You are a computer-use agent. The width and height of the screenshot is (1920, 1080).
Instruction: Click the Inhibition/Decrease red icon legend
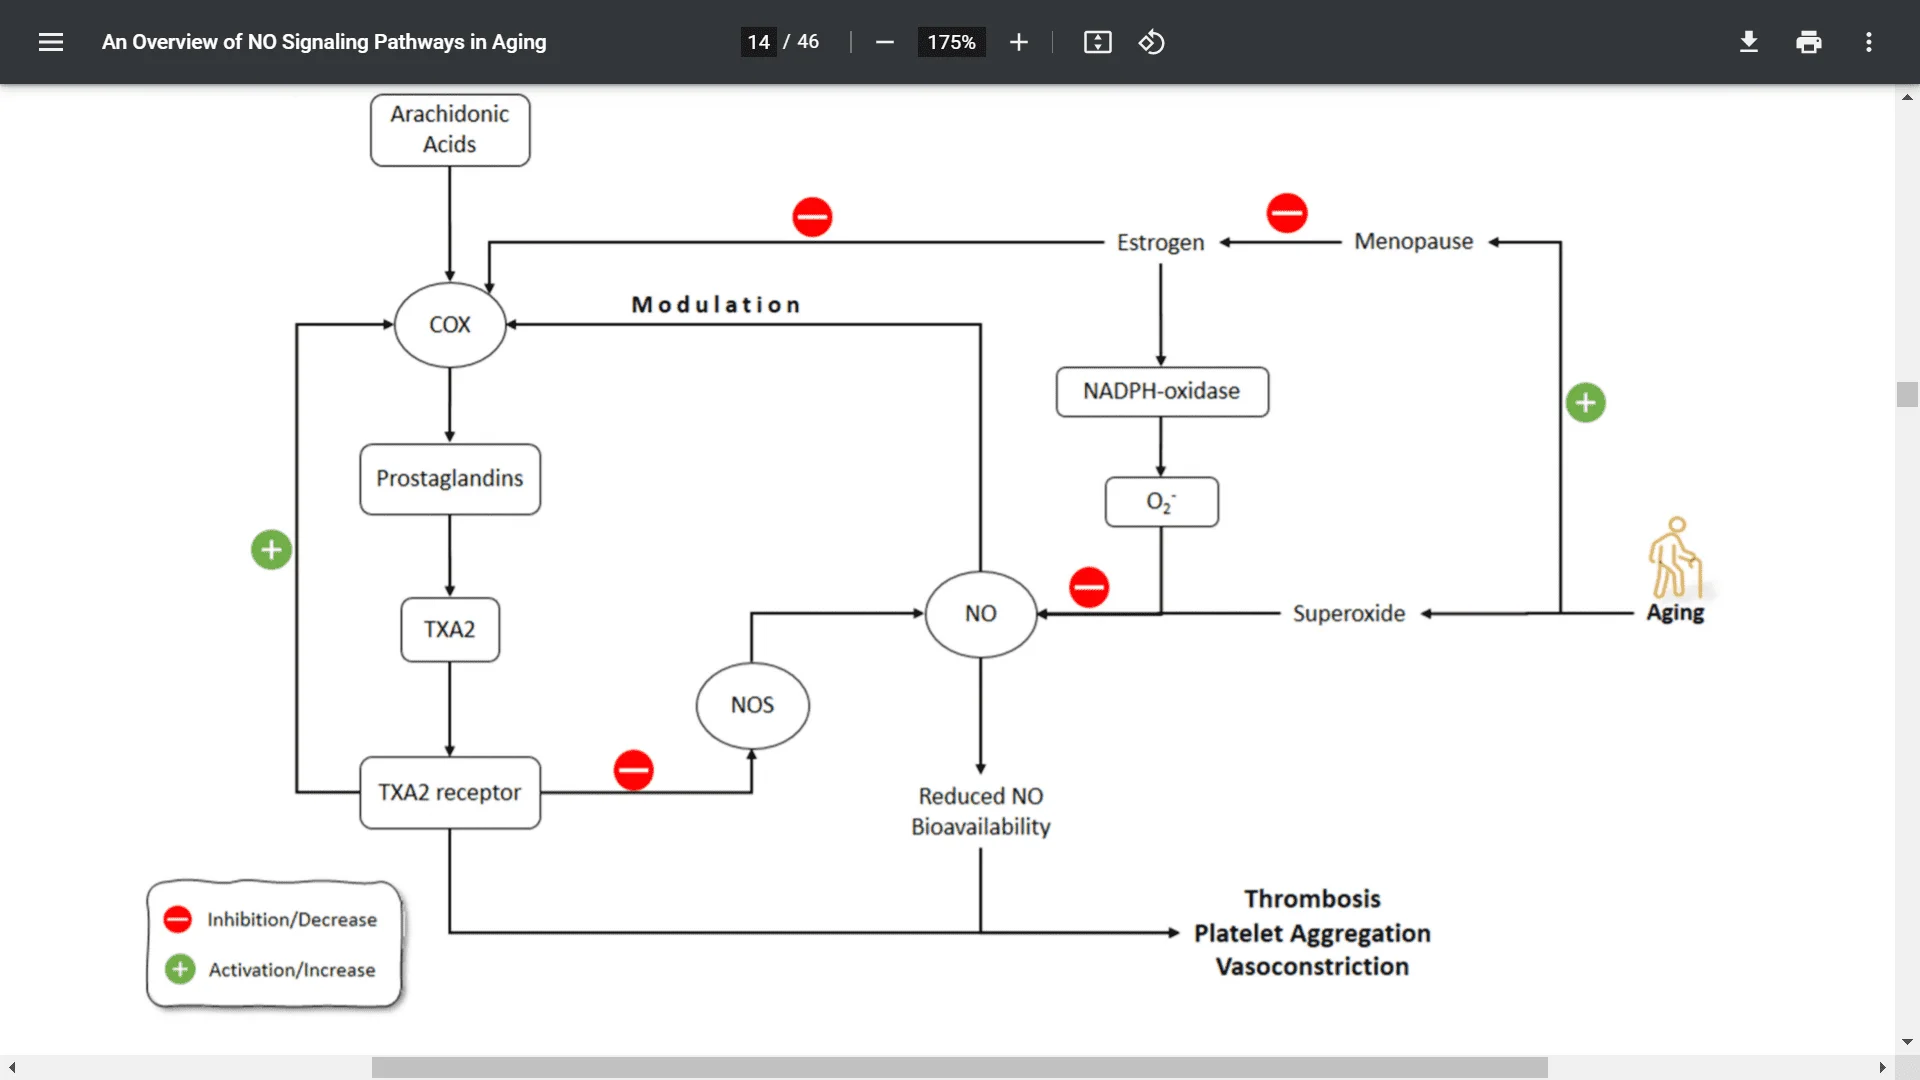click(x=178, y=919)
